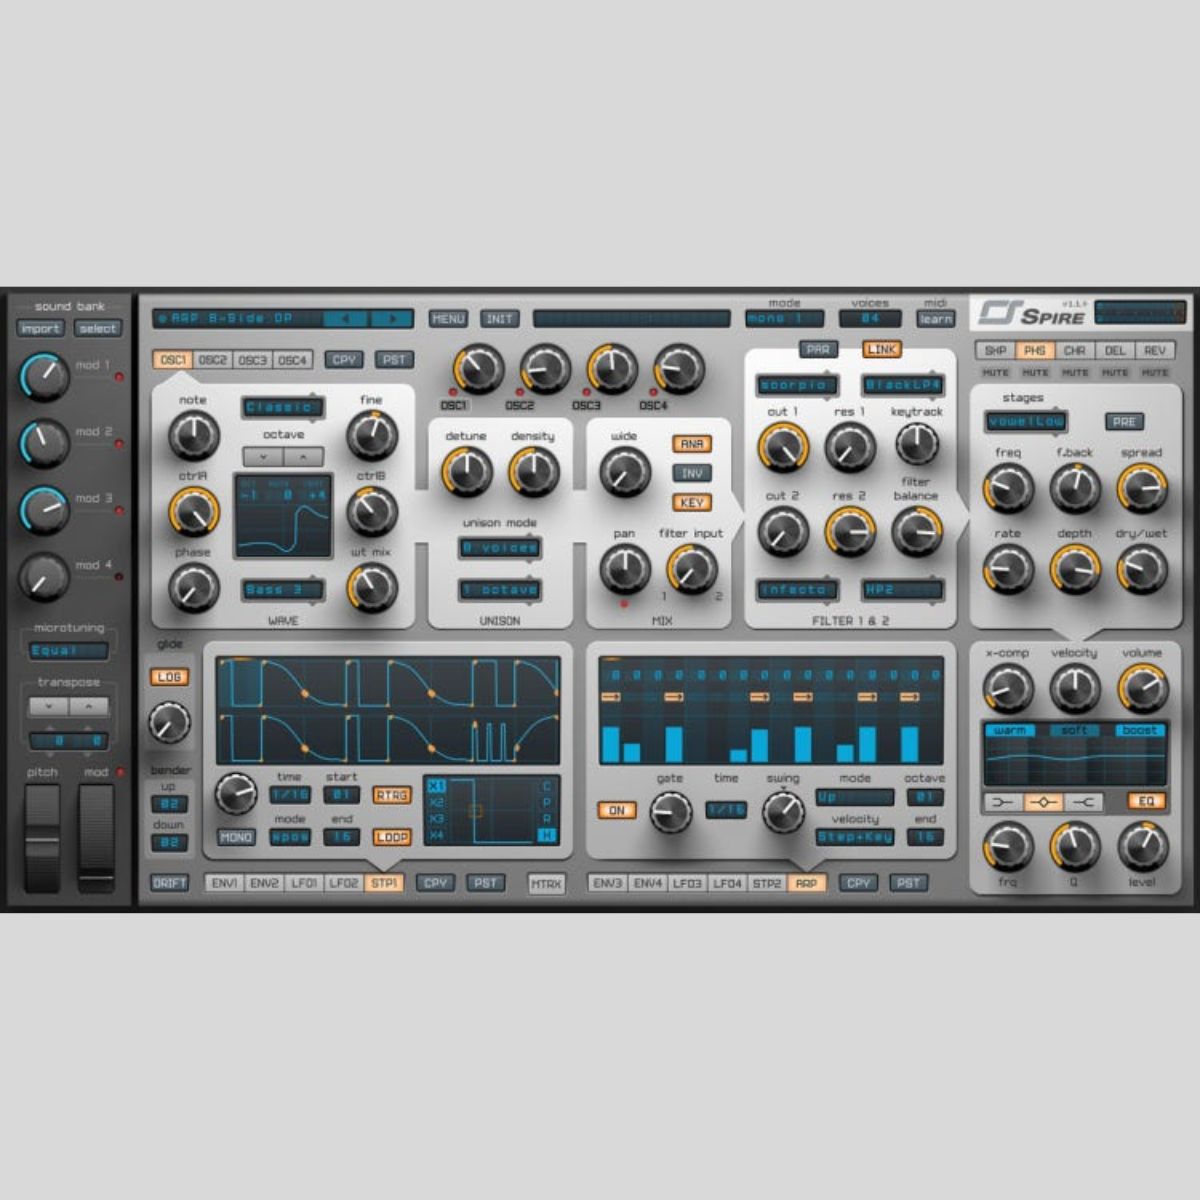1200x1200 pixels.
Task: Select the peak EQ shape icon
Action: coord(1043,802)
